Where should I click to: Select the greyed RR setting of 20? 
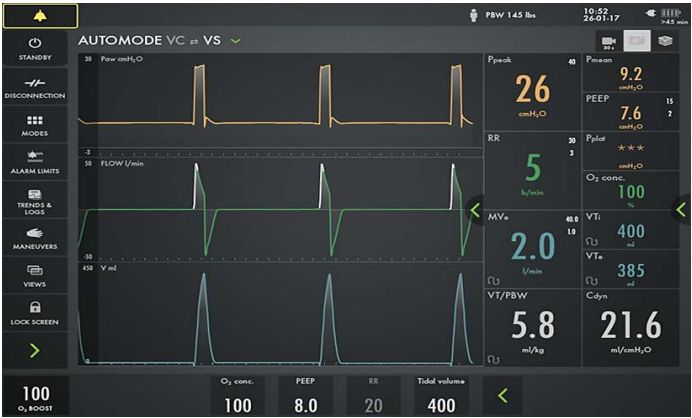pyautogui.click(x=373, y=396)
